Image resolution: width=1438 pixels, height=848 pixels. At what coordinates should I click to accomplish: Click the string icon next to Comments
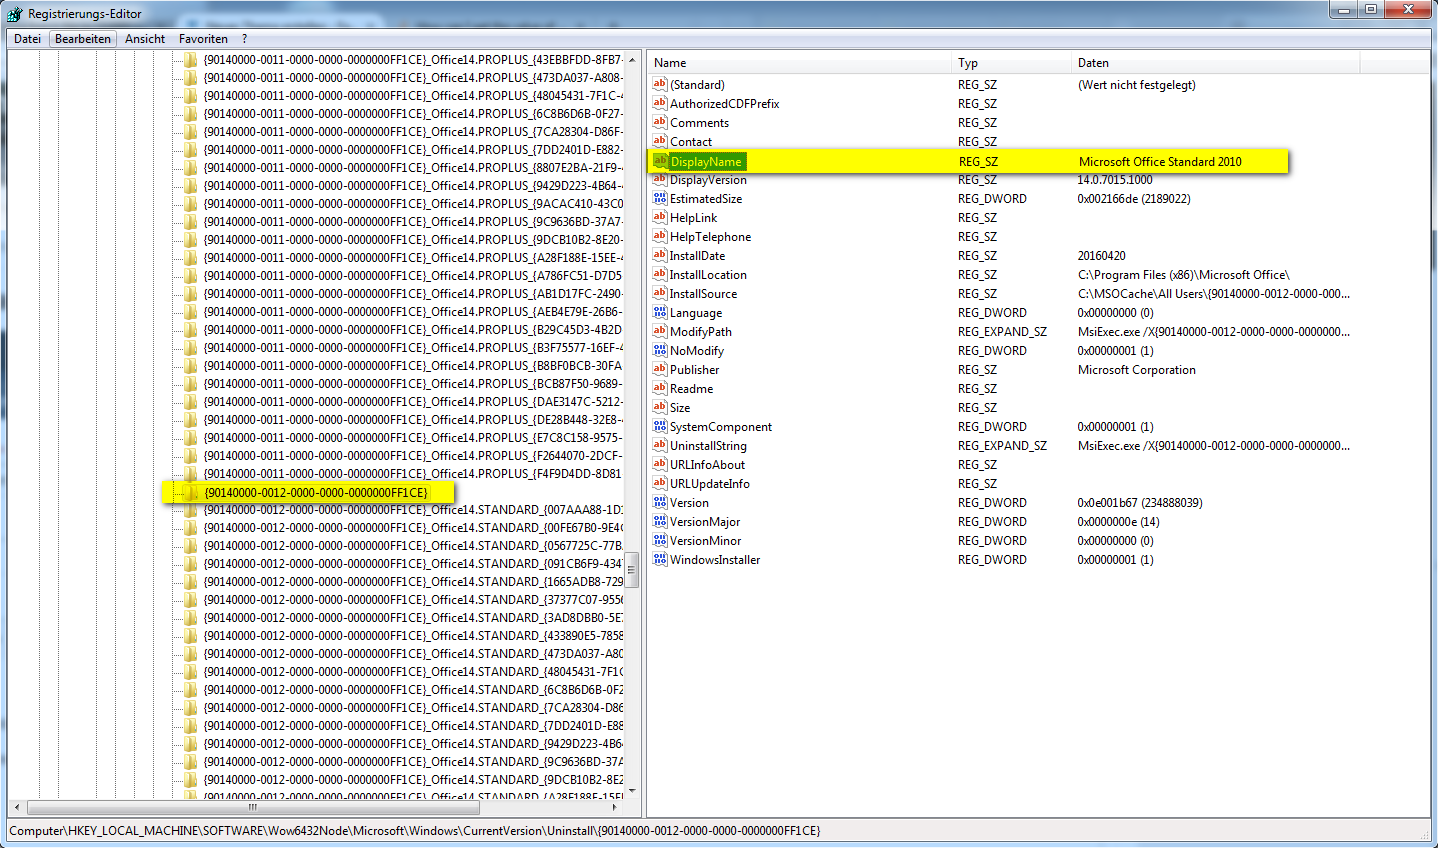pos(659,122)
